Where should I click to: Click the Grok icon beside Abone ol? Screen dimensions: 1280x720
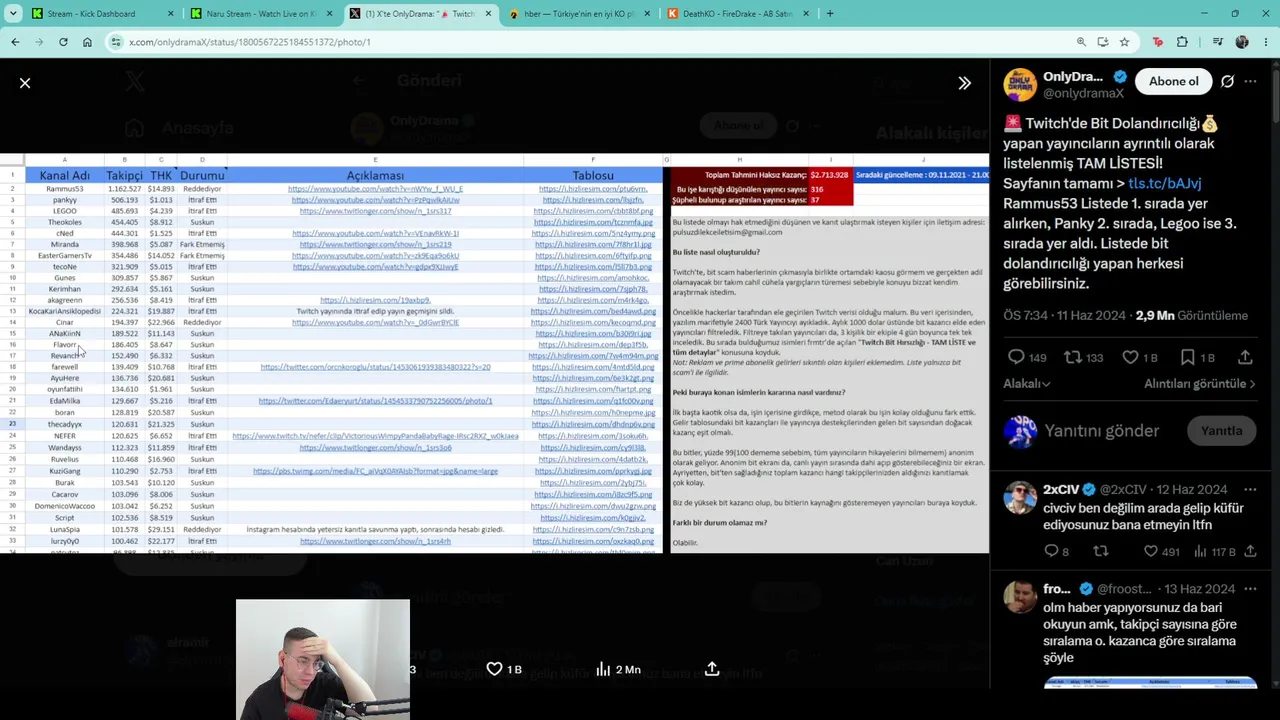[1227, 81]
